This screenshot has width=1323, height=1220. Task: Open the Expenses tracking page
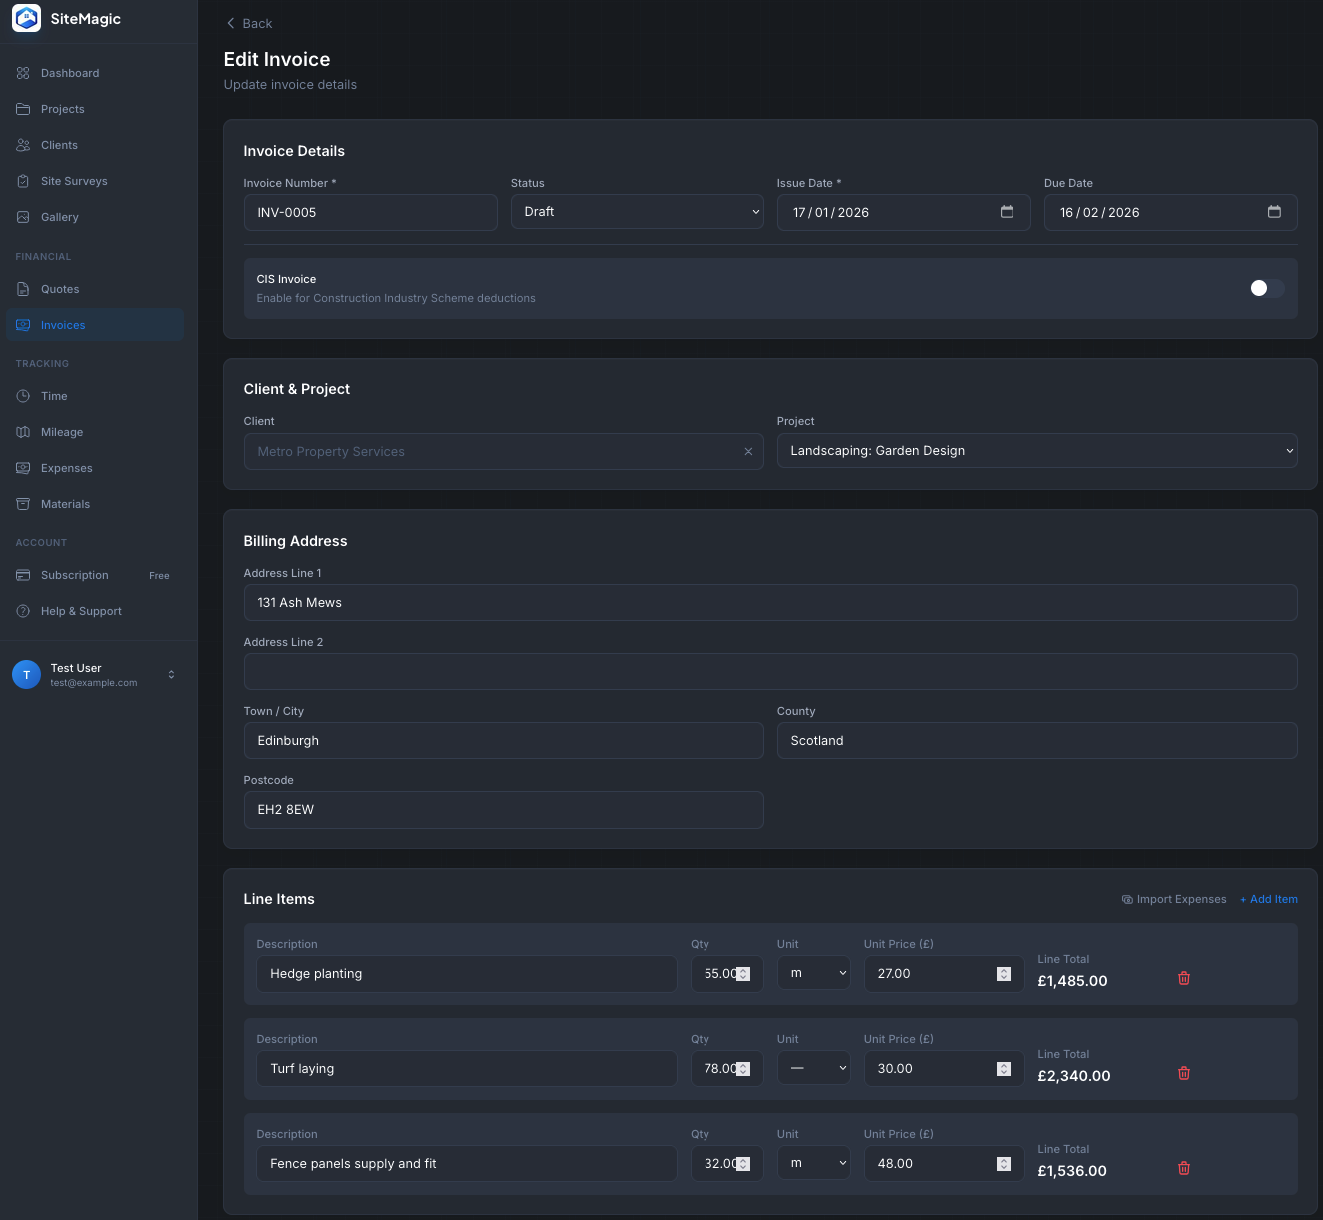click(67, 467)
